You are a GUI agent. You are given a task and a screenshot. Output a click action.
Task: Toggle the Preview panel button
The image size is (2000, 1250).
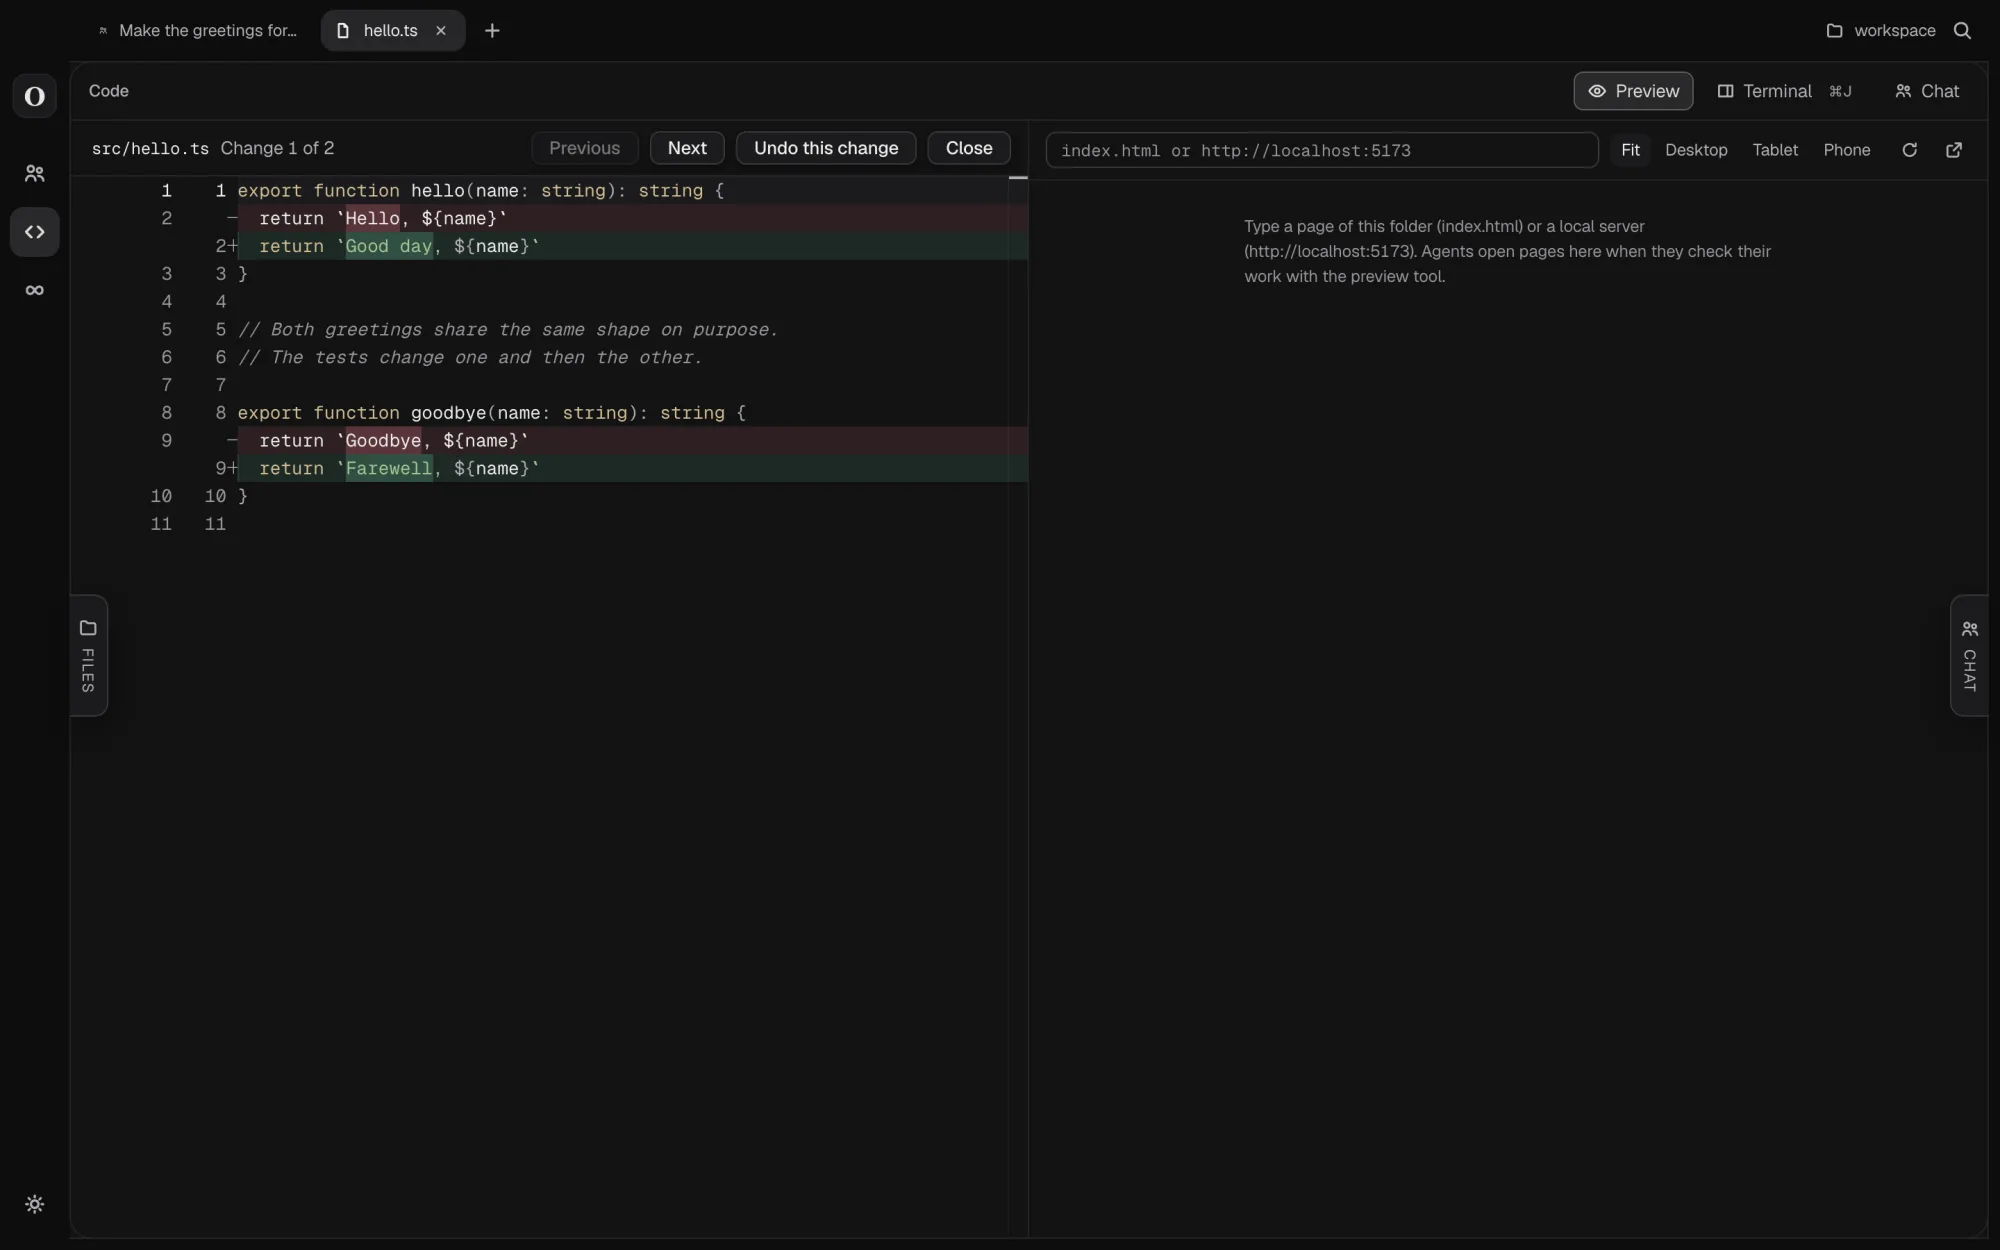[1633, 91]
